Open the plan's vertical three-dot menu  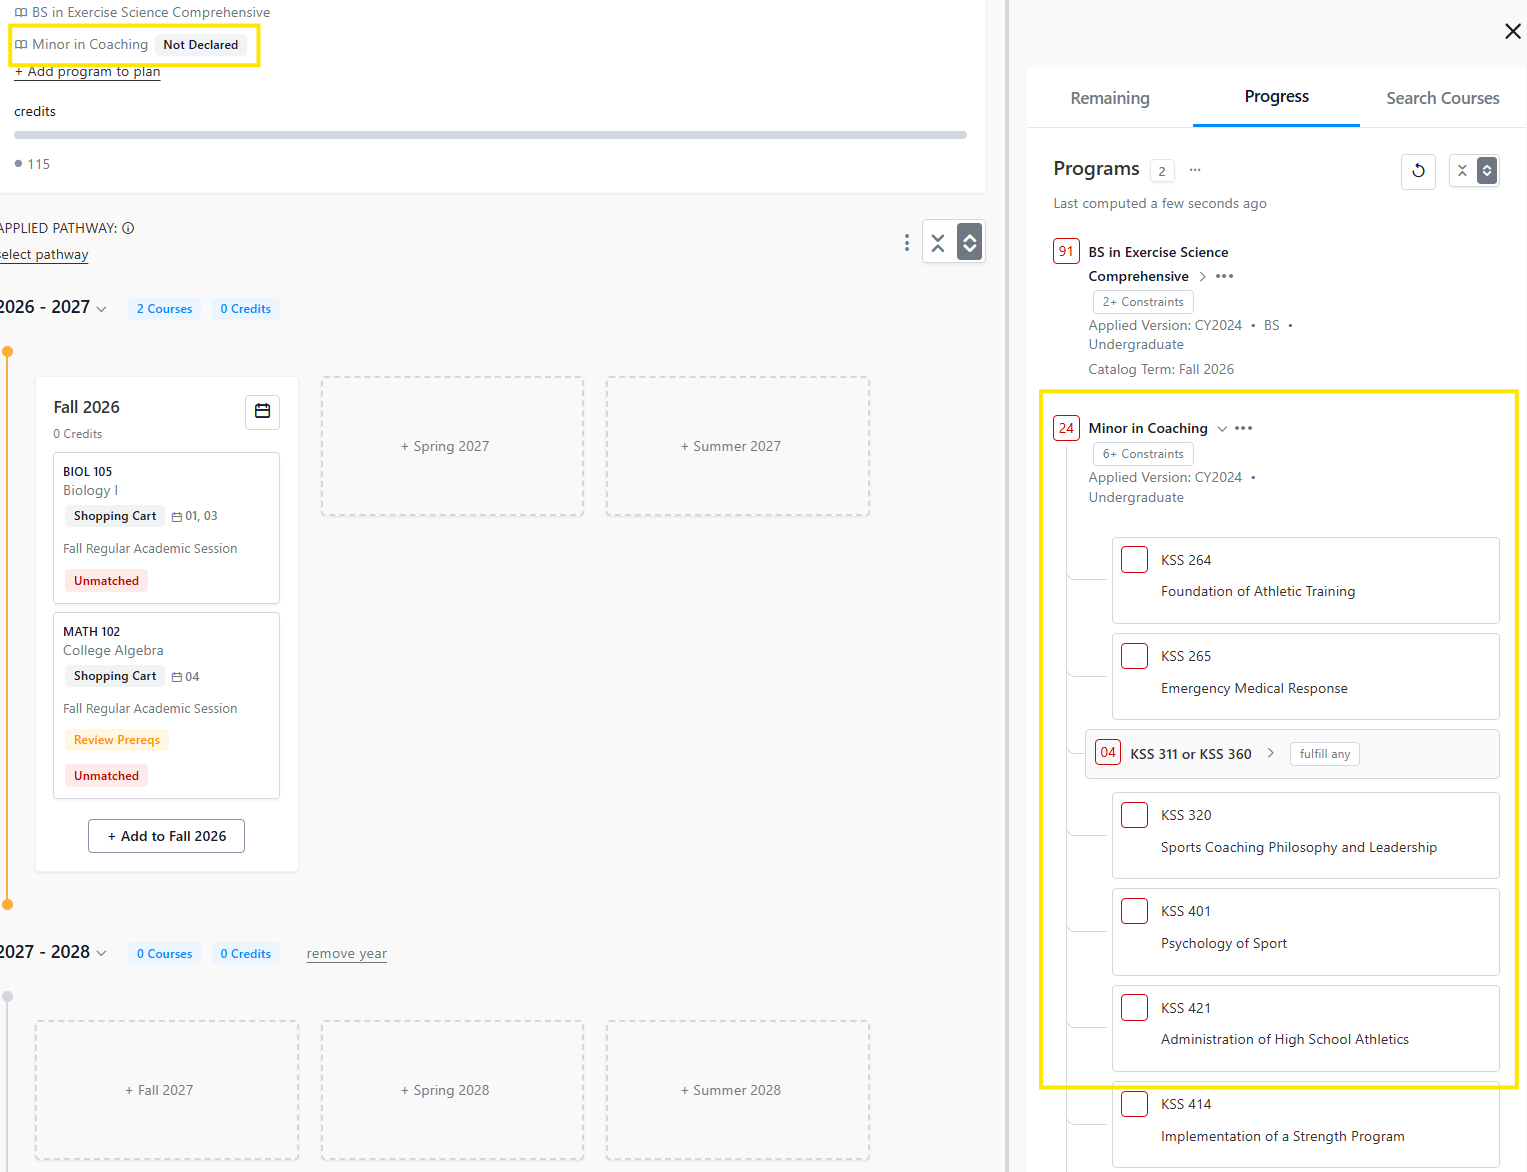pyautogui.click(x=907, y=242)
